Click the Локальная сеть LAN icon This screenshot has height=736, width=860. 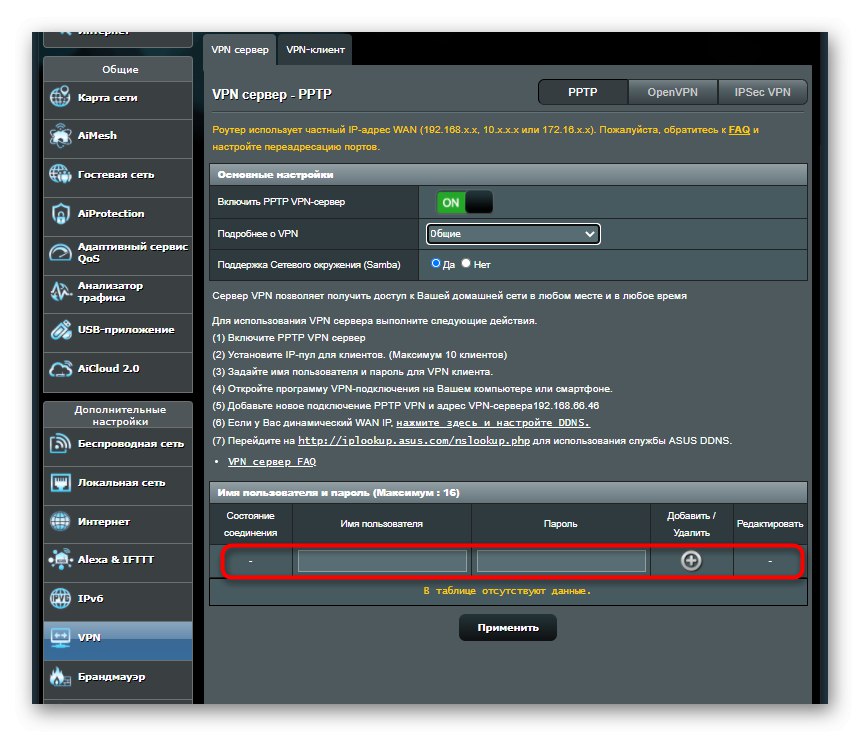coord(60,483)
